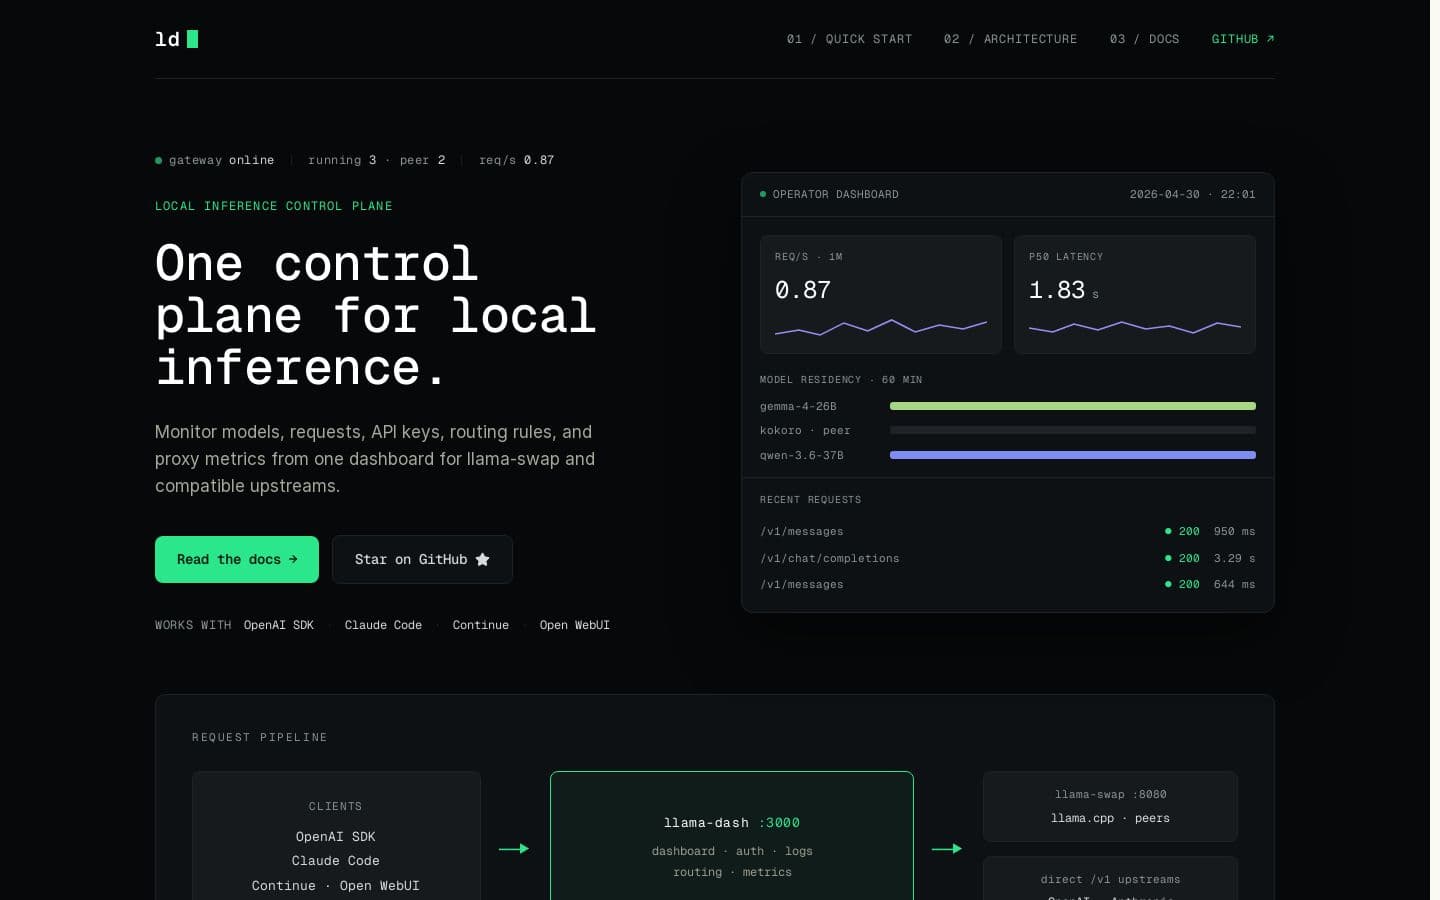The width and height of the screenshot is (1440, 900).
Task: Click the REQ/S 0.87 metric value
Action: coord(803,290)
